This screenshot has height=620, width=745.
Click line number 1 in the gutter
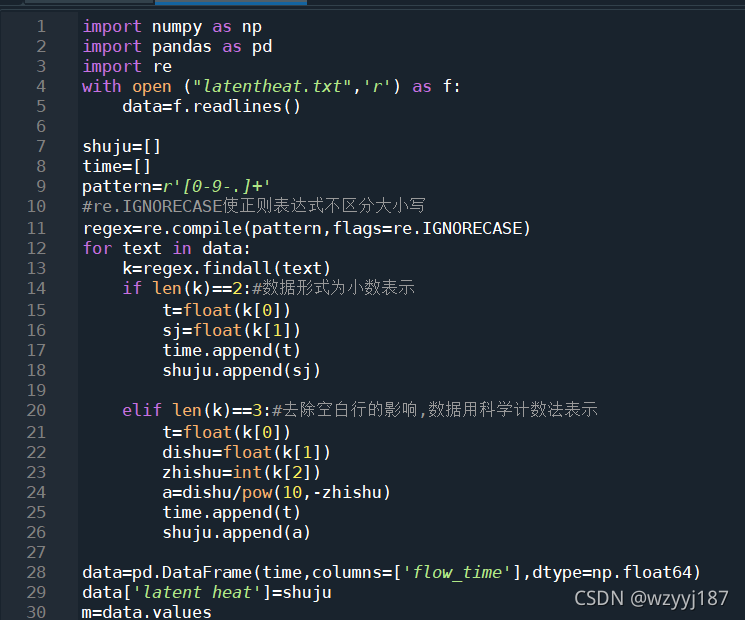41,27
